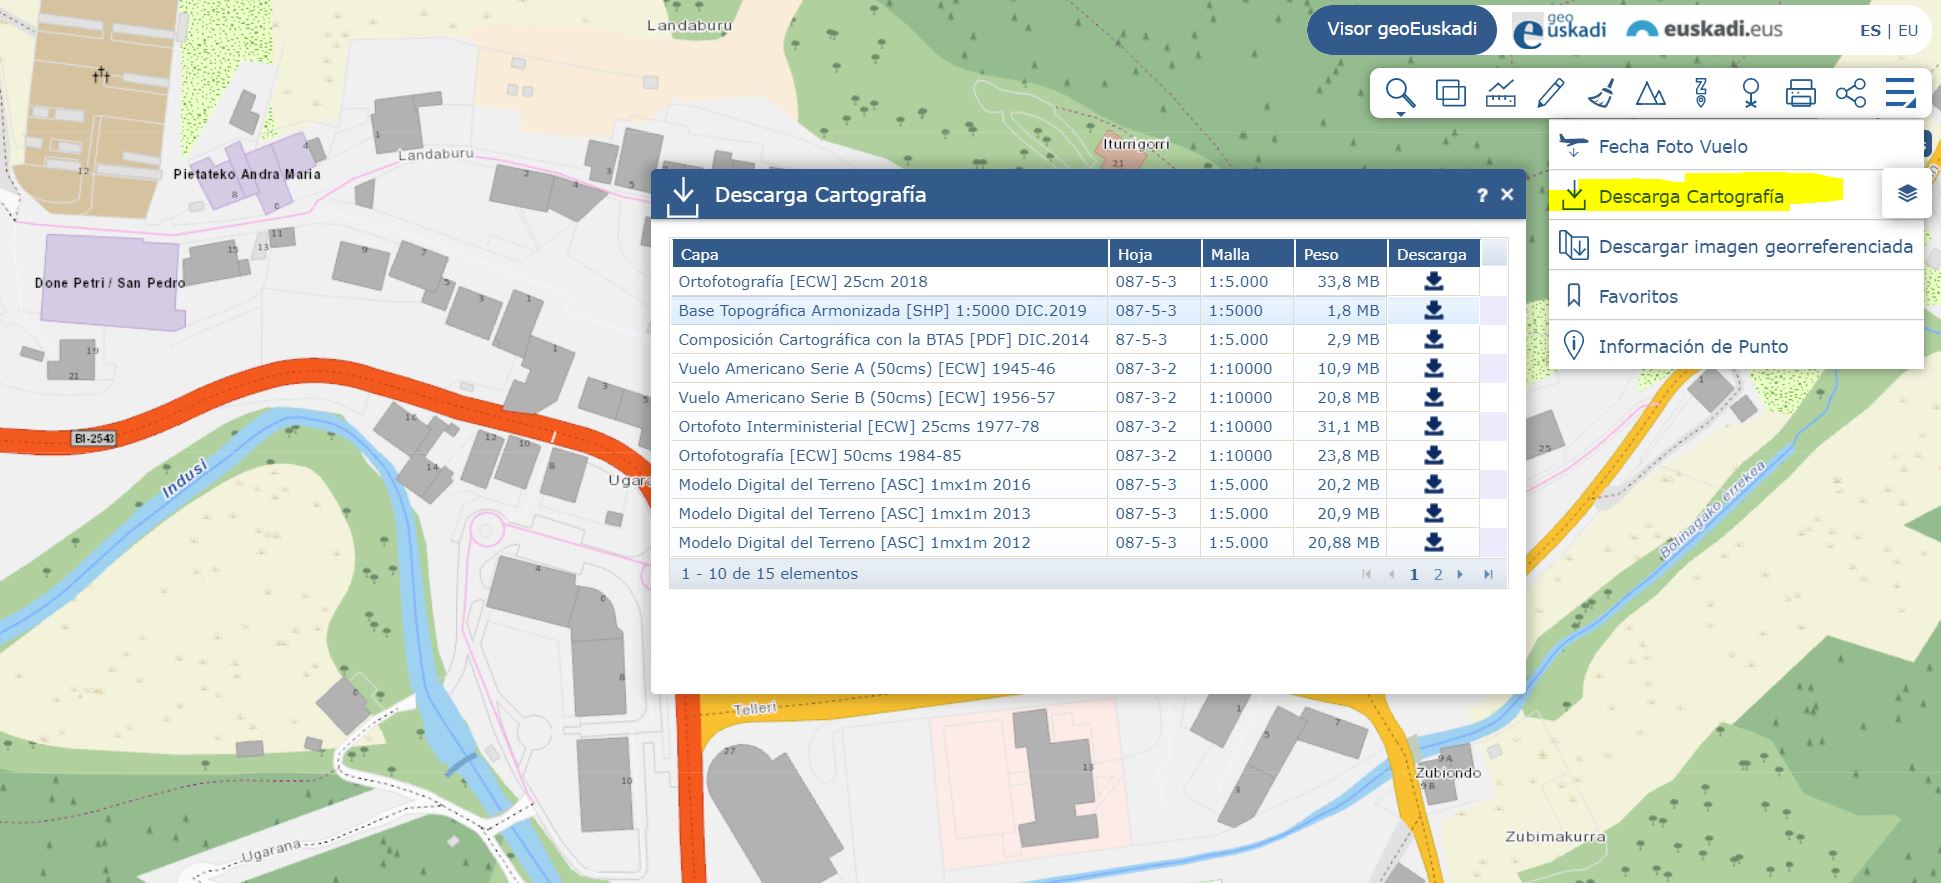The image size is (1941, 883).
Task: Go to next results page arrow
Action: tap(1460, 574)
